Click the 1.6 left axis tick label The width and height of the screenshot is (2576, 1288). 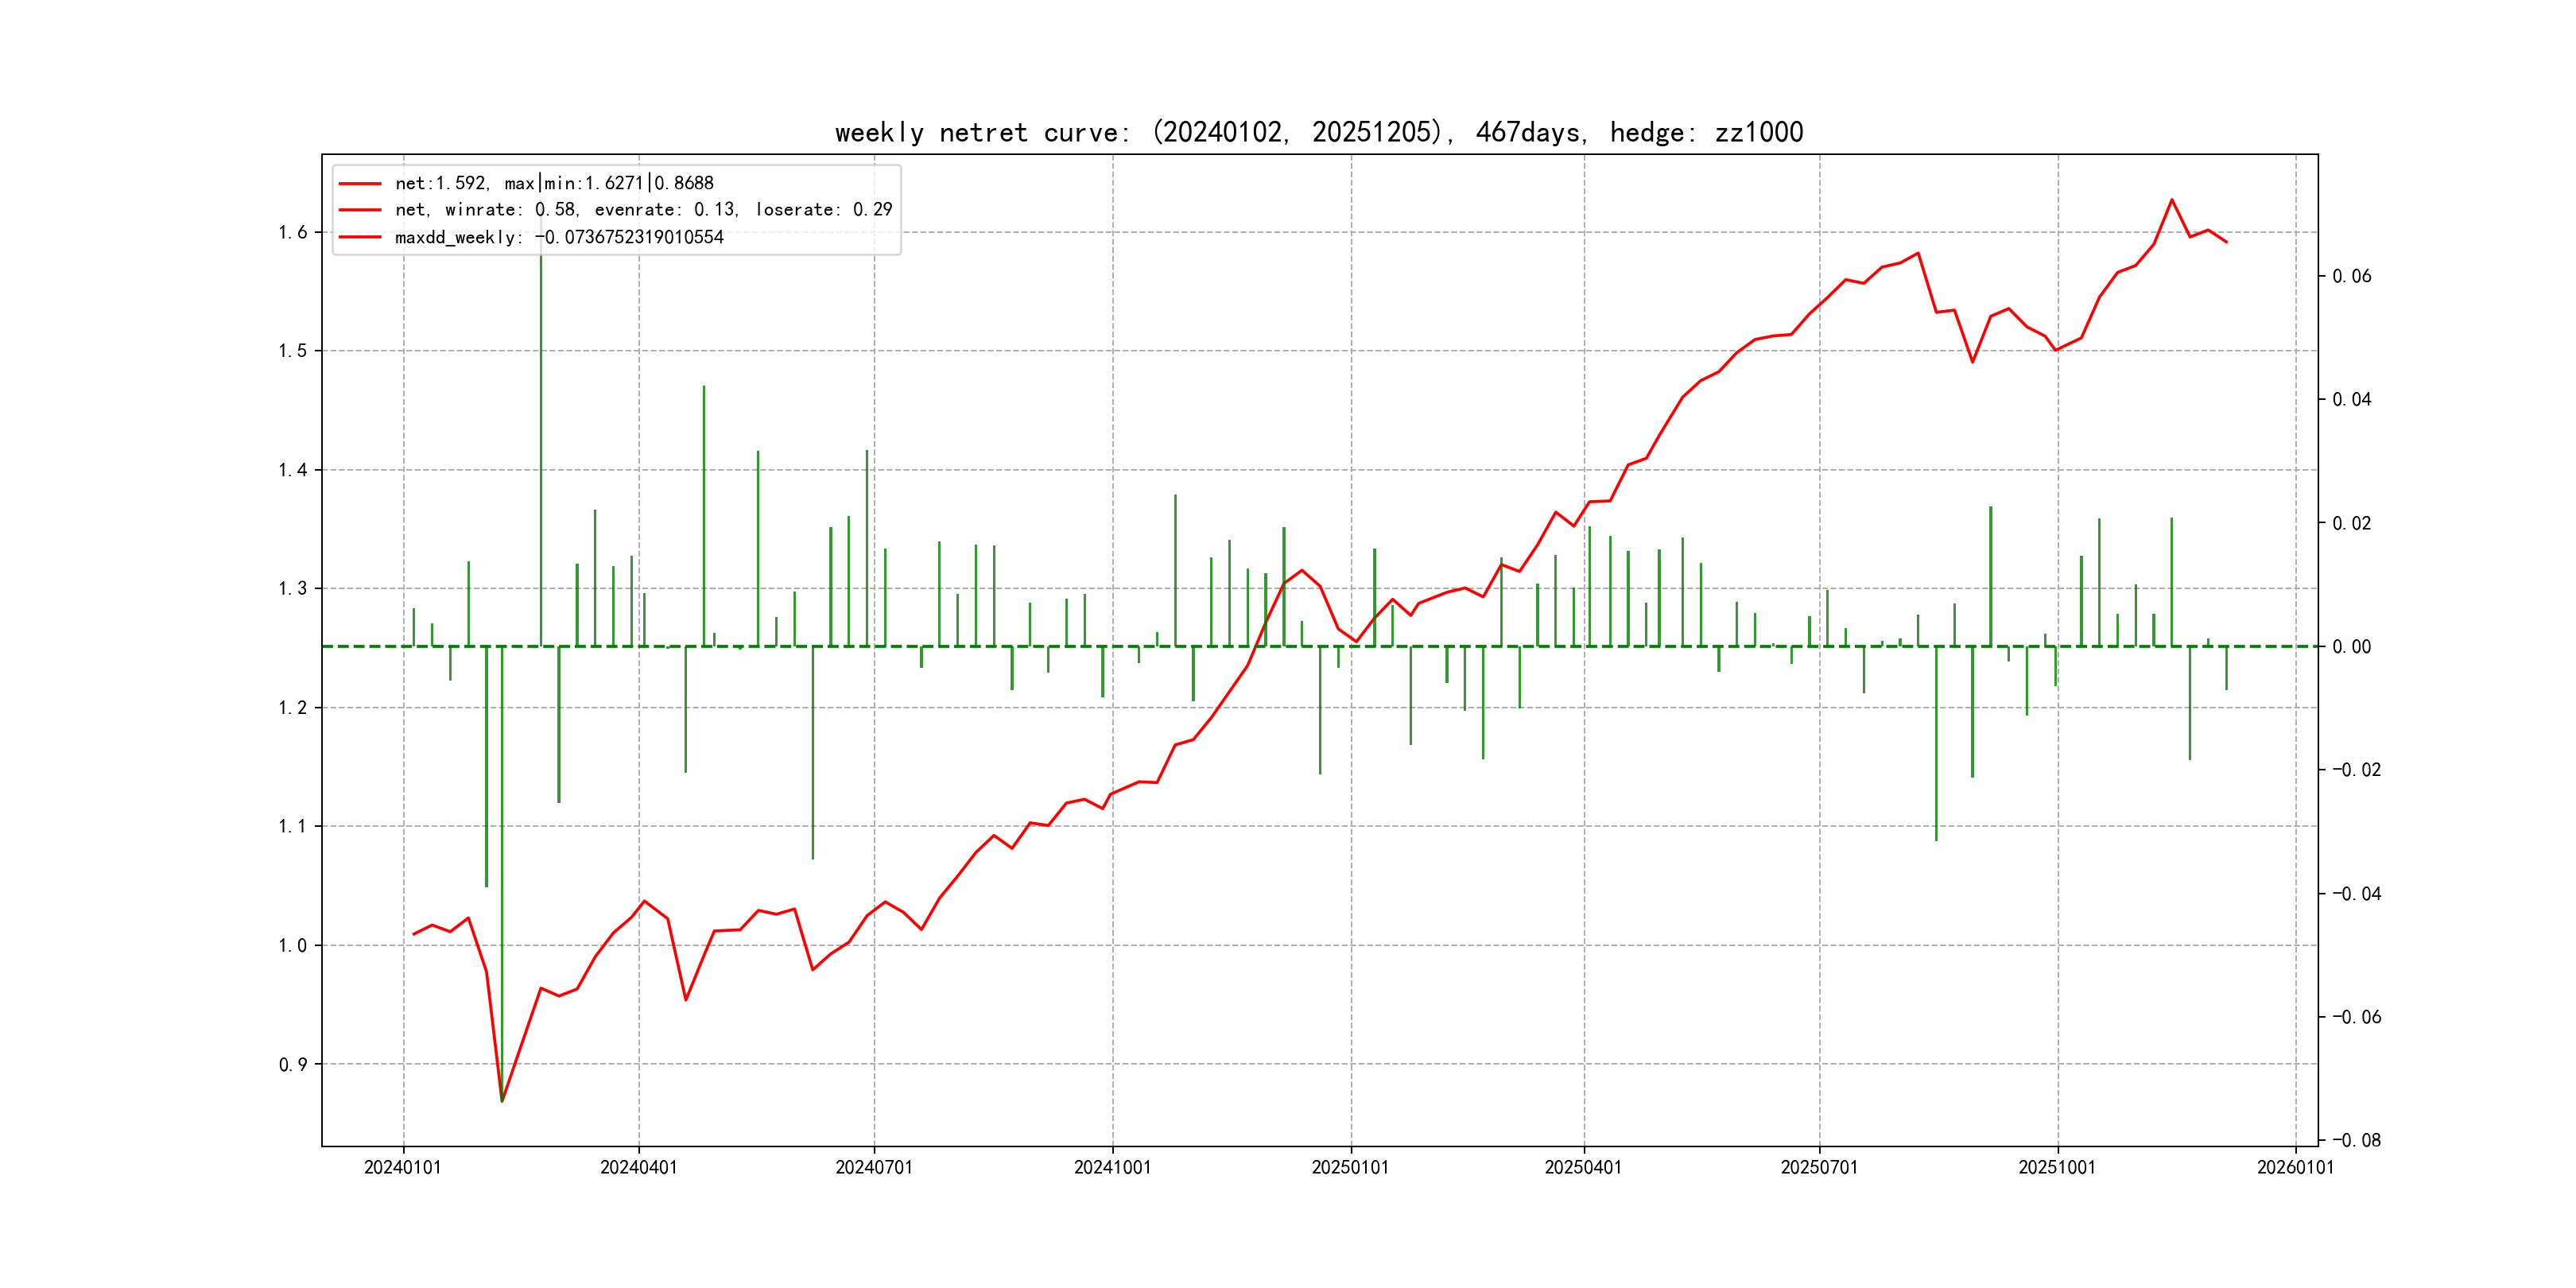click(292, 233)
